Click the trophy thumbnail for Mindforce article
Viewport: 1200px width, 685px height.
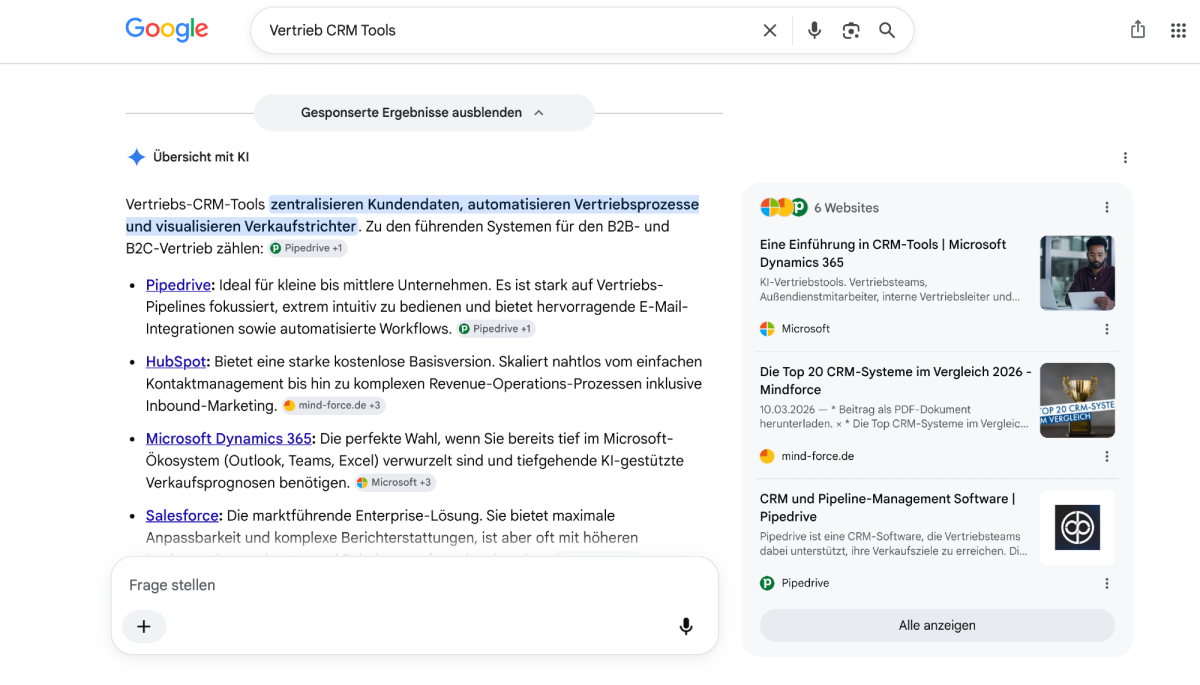(x=1077, y=400)
